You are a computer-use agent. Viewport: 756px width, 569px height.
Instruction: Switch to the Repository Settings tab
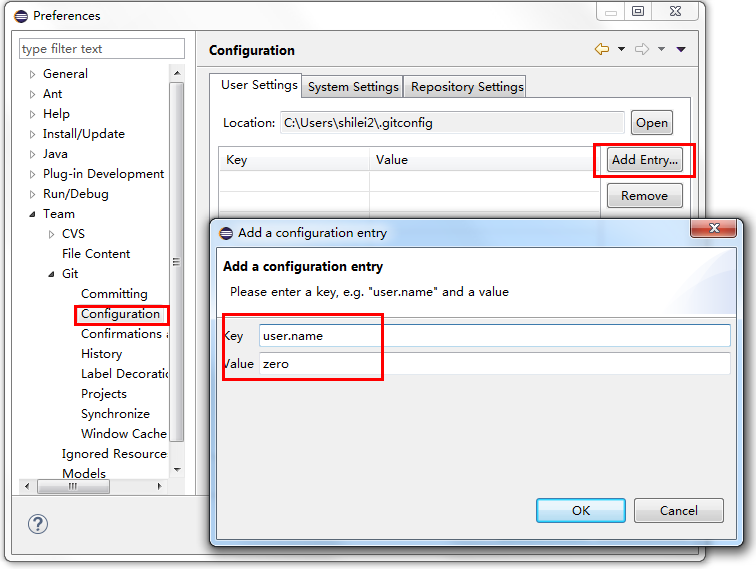[467, 87]
